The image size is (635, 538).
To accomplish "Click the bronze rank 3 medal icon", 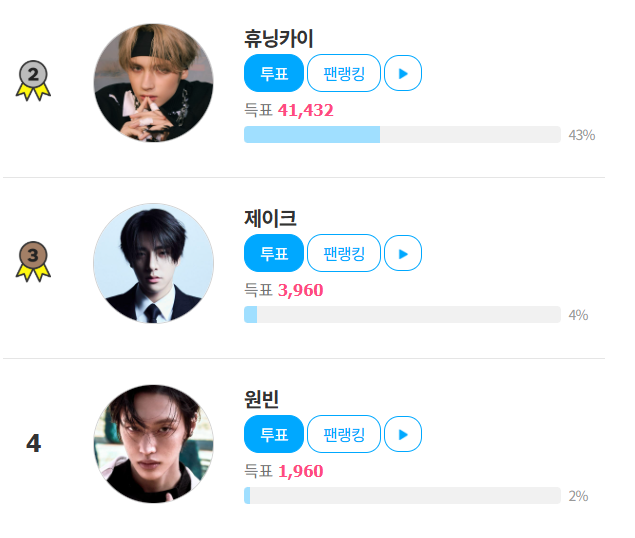I will point(33,260).
